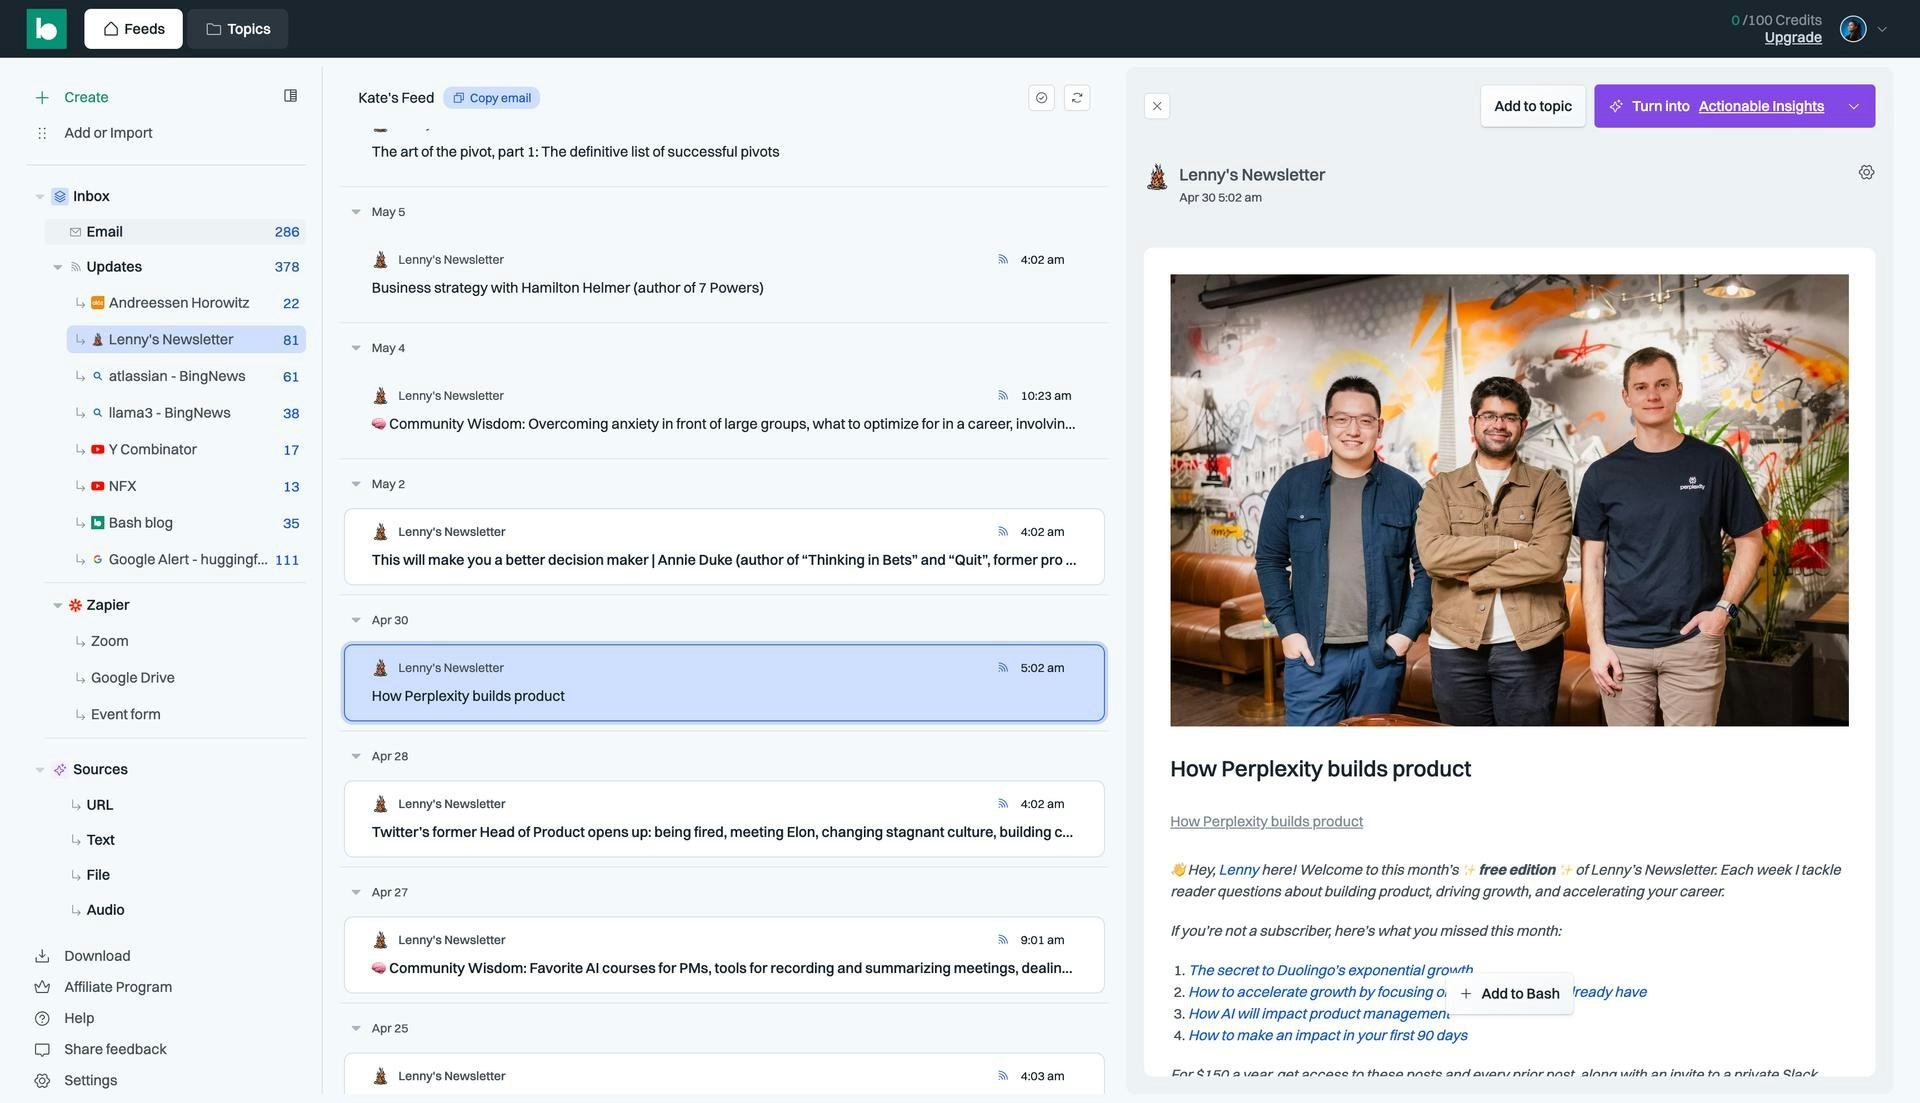Viewport: 1920px width, 1103px height.
Task: Click RSS icon on Annie Duke post
Action: pos(1002,532)
